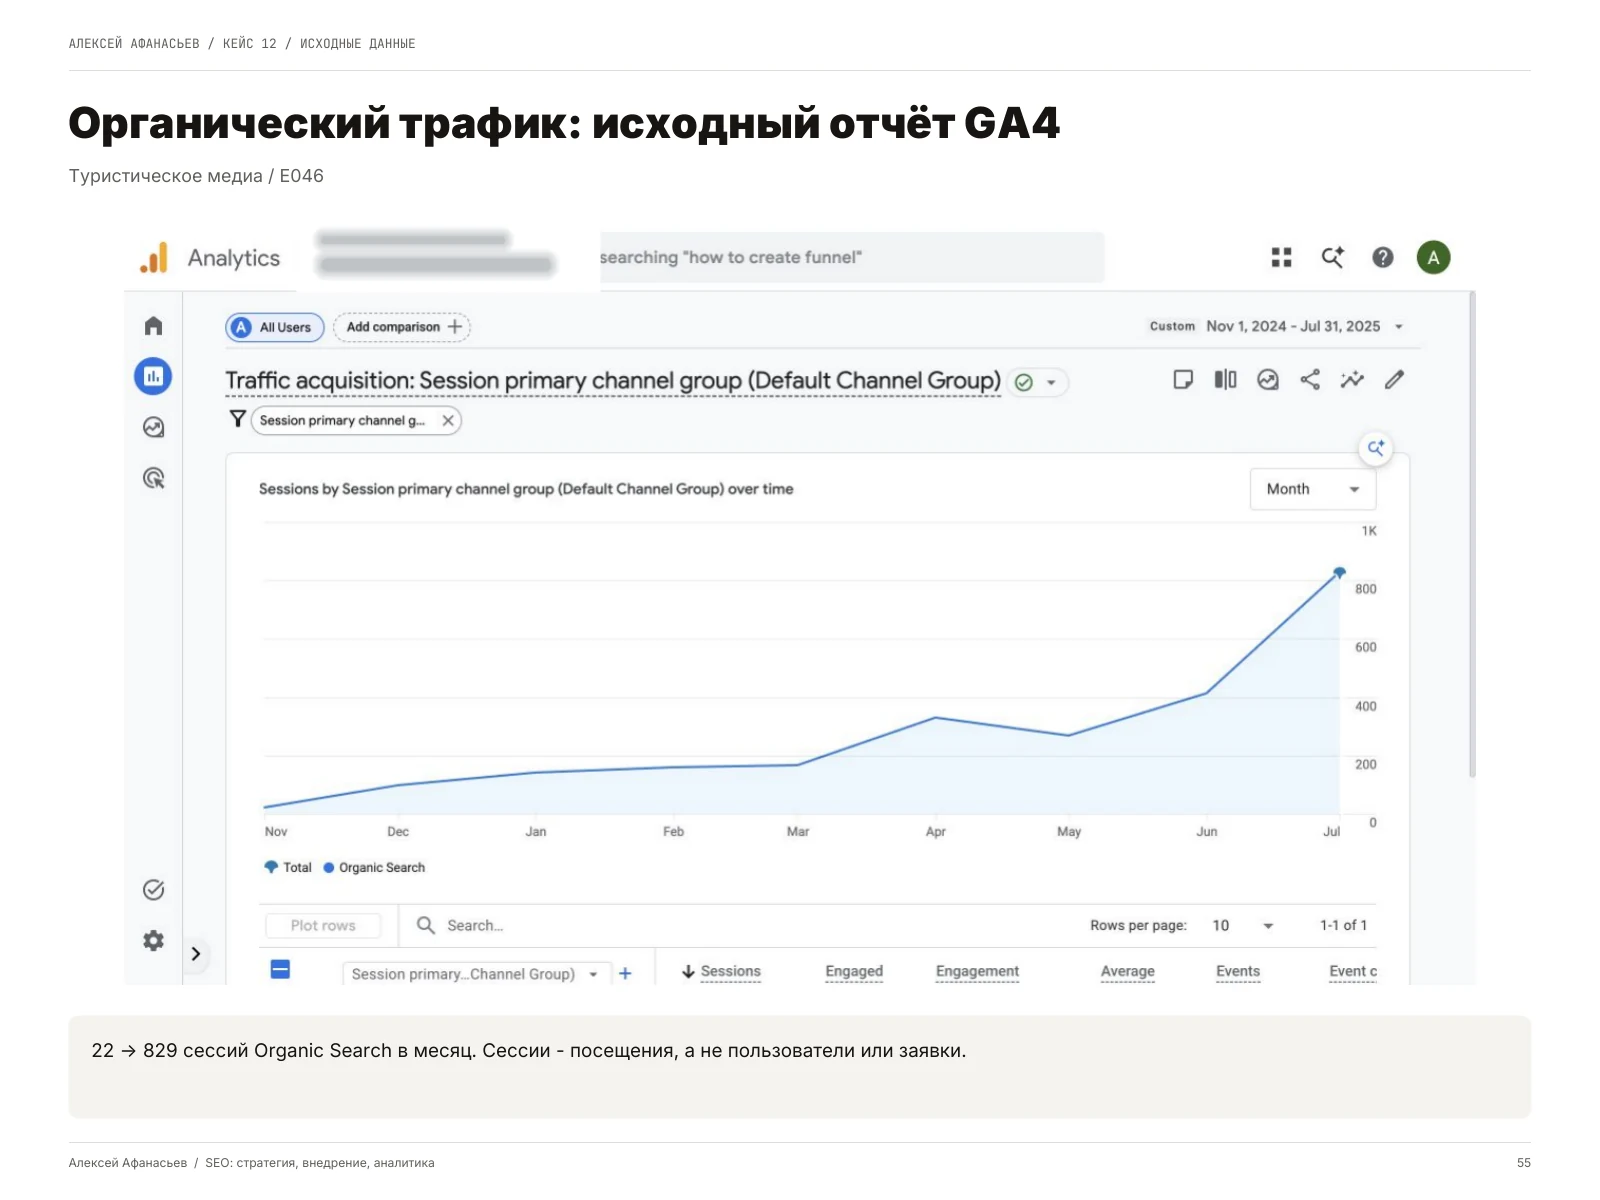
Task: Expand the collapsed navigation chevron
Action: pos(196,954)
